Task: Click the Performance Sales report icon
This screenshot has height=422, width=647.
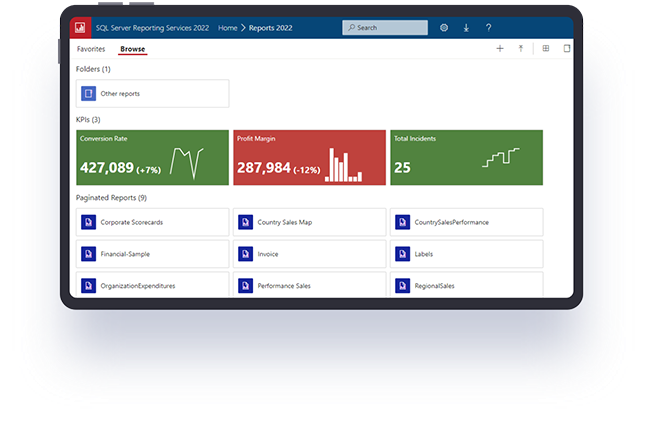Action: tap(246, 286)
